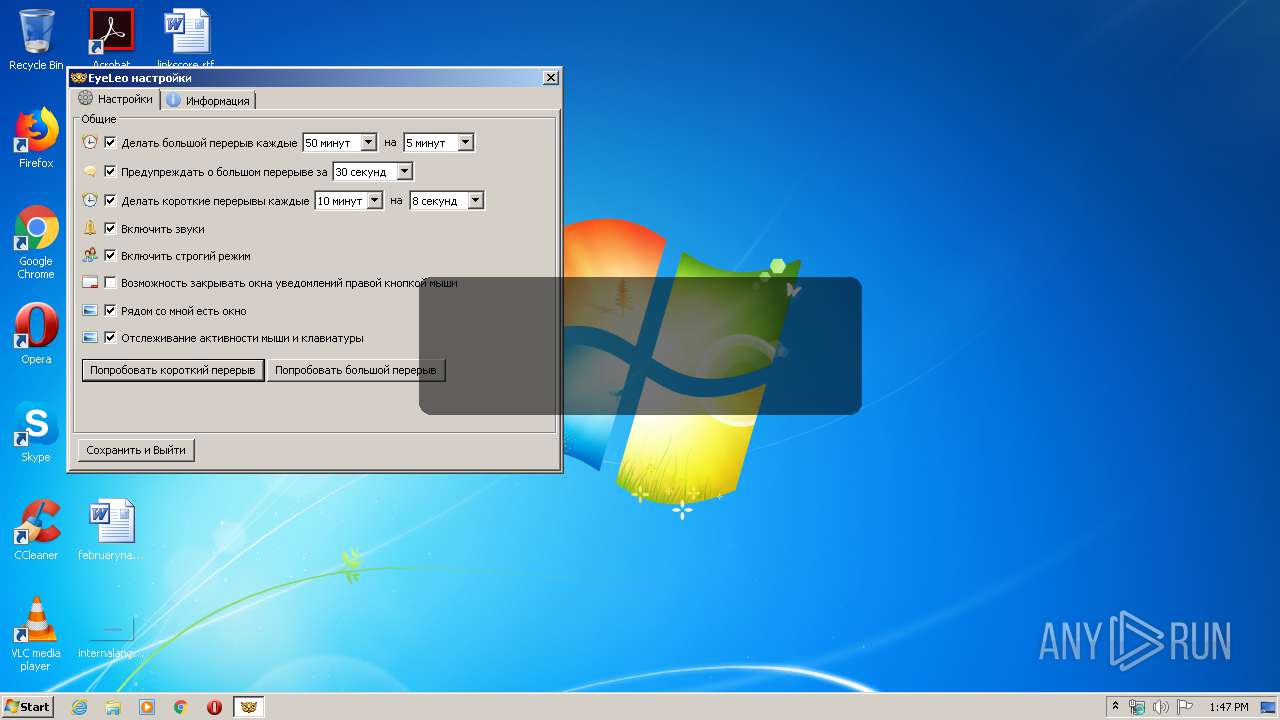Image resolution: width=1280 pixels, height=720 pixels.
Task: Open Opera from the taskbar
Action: coord(215,707)
